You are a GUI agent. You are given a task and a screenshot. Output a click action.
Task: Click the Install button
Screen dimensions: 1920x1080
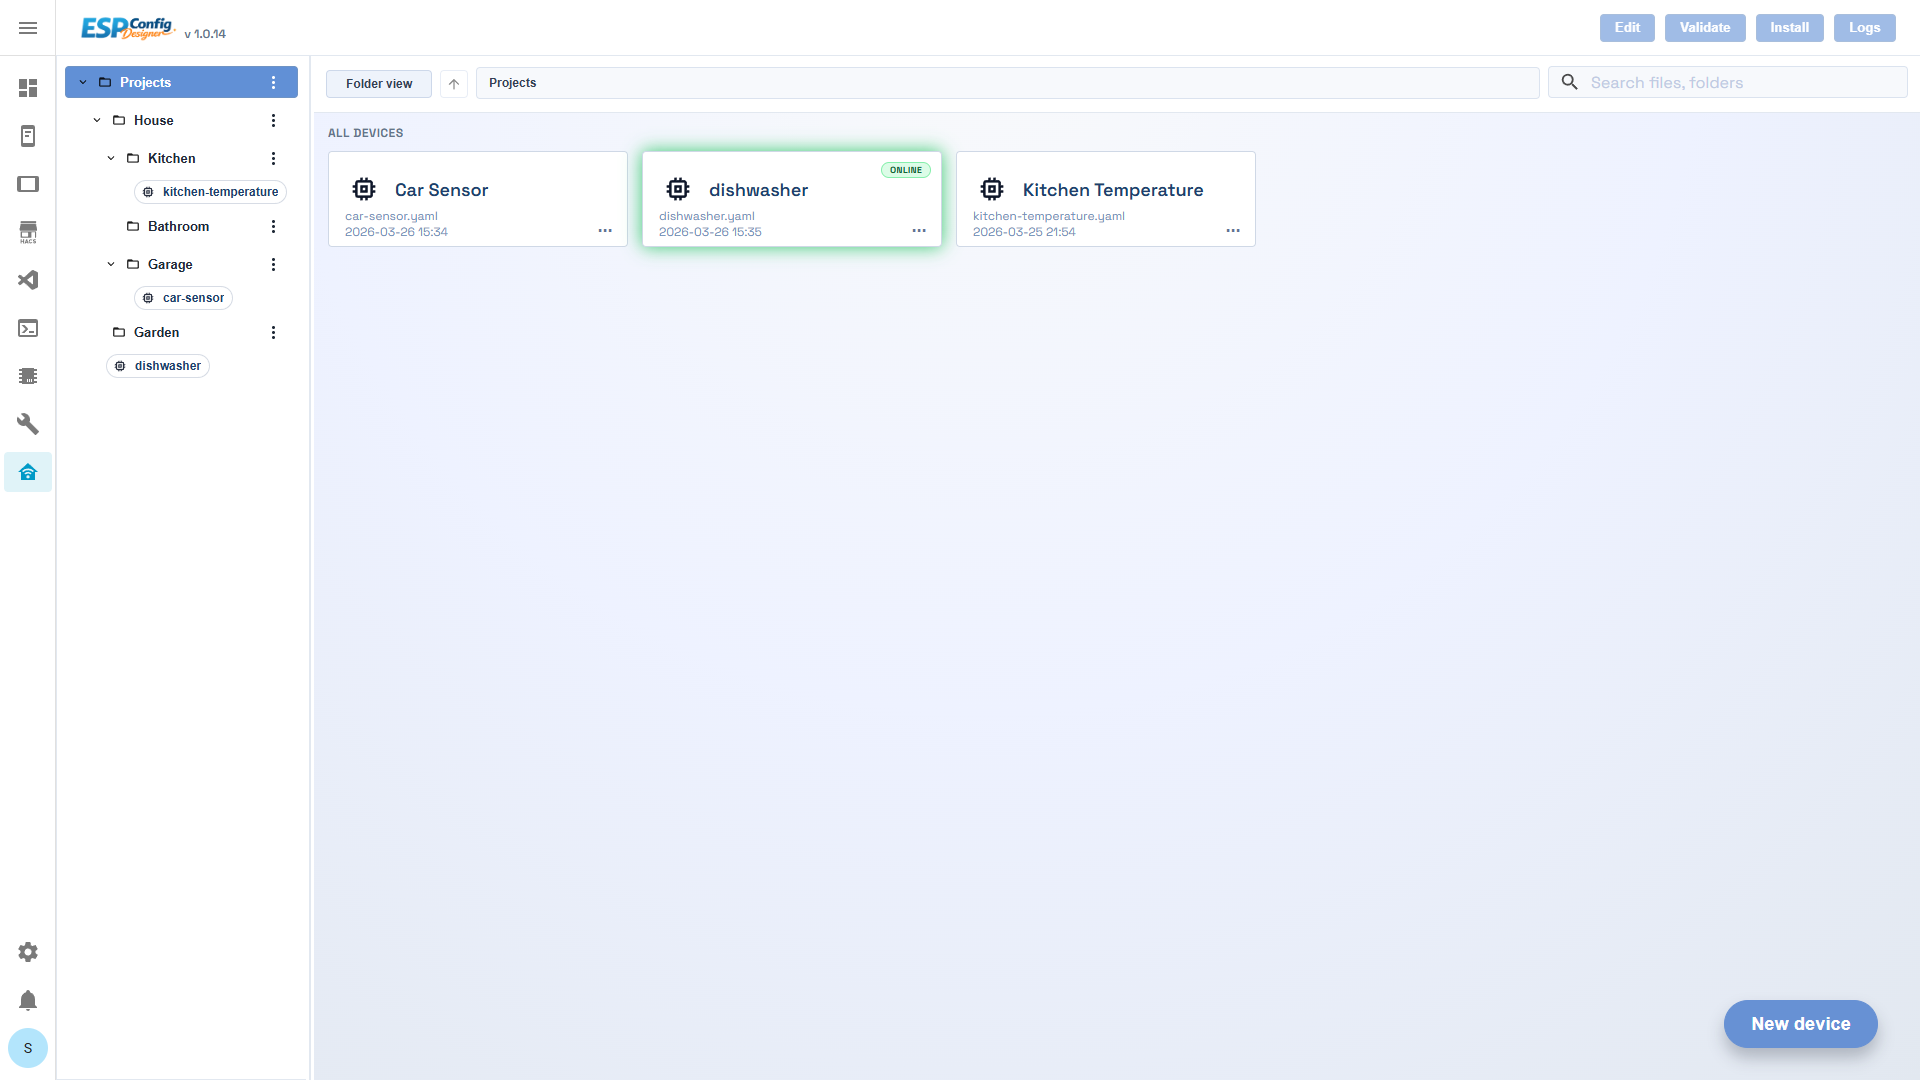pyautogui.click(x=1789, y=28)
